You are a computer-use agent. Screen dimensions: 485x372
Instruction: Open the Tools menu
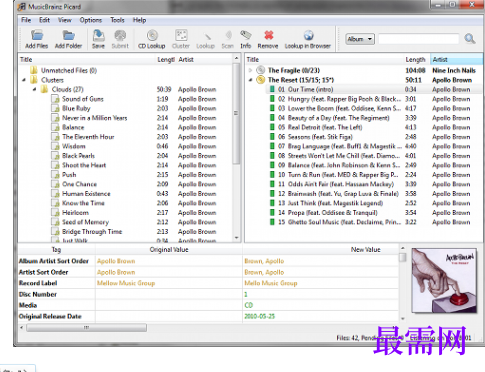point(117,20)
